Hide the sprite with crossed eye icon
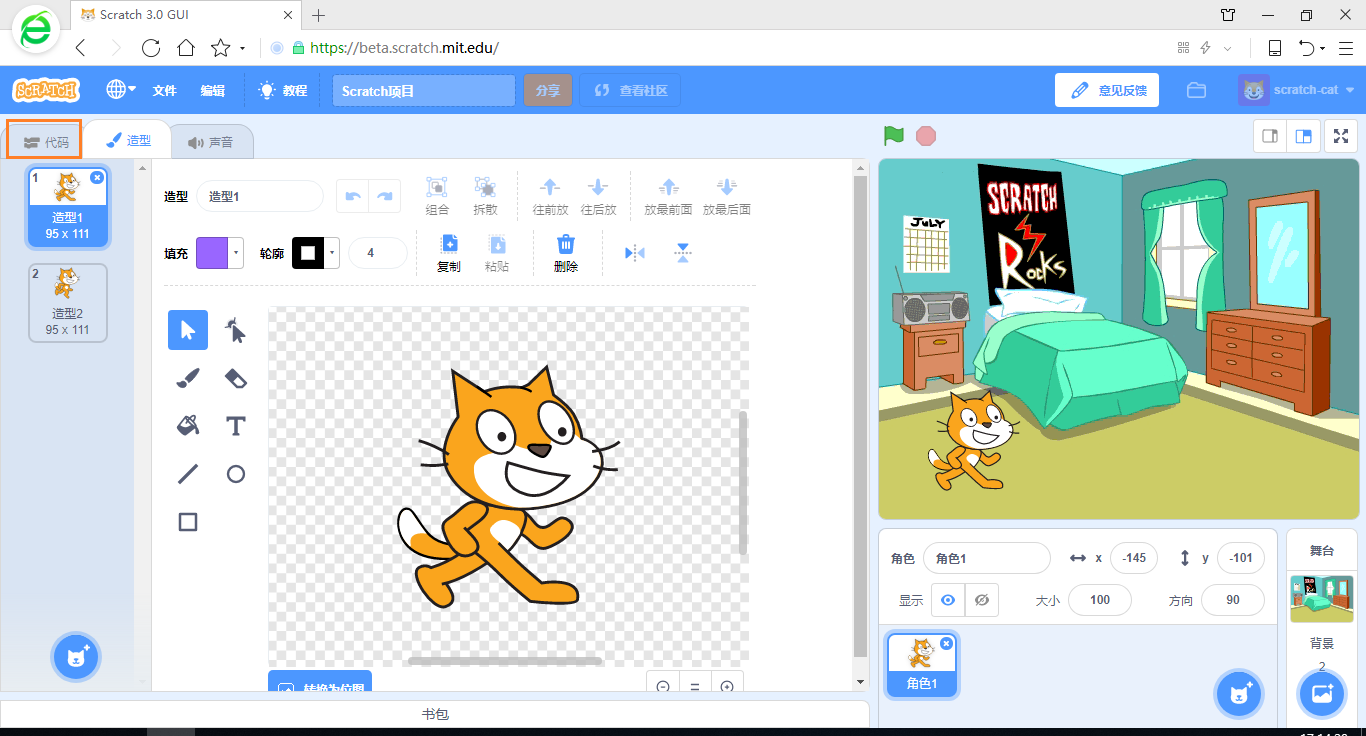 click(x=982, y=600)
